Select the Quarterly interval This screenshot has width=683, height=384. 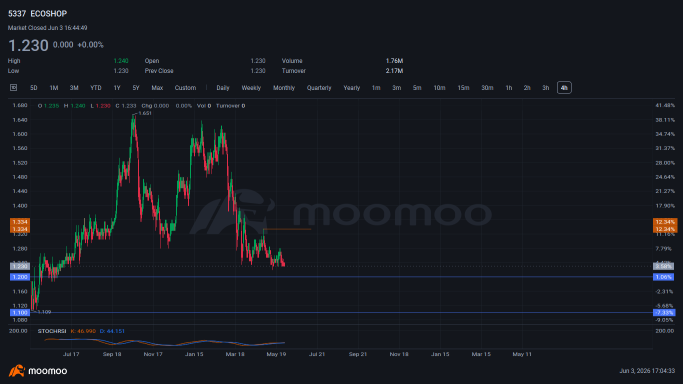(x=319, y=88)
